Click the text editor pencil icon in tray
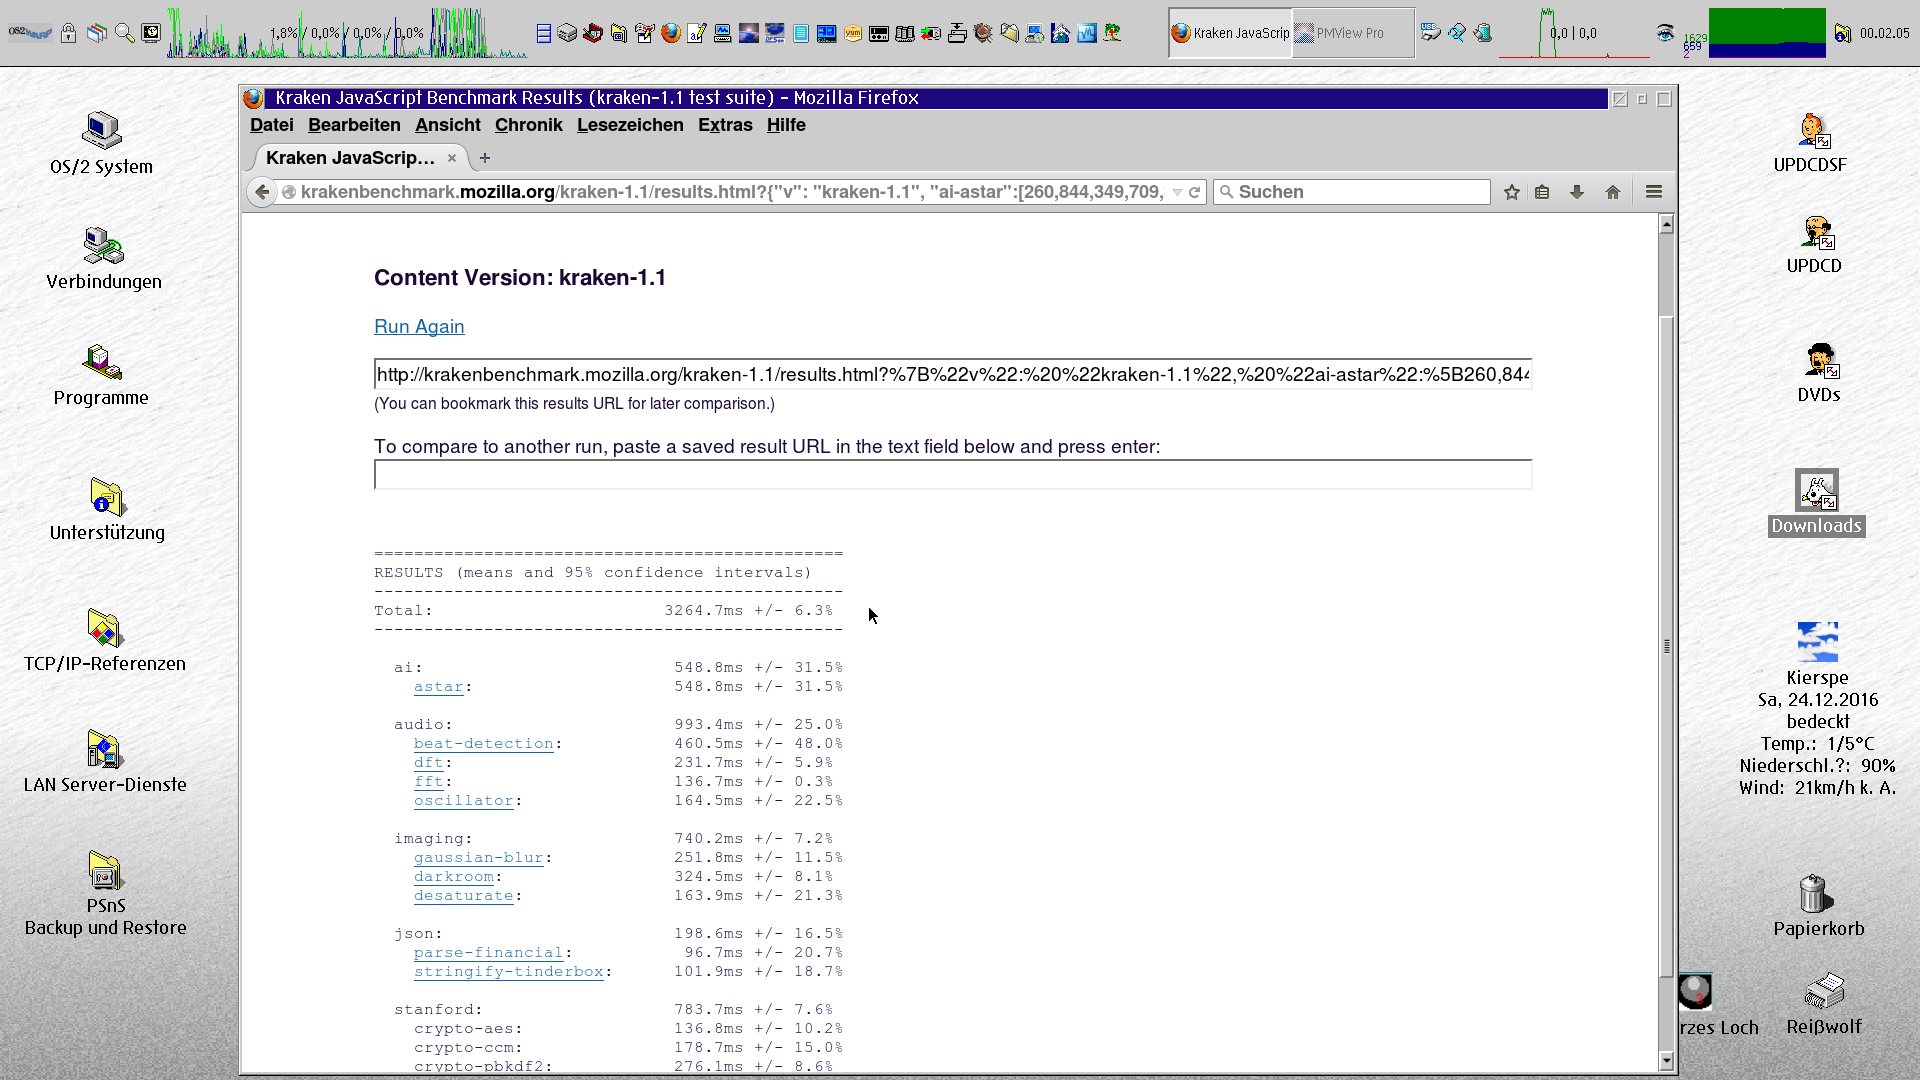The image size is (1920, 1080). pos(697,34)
